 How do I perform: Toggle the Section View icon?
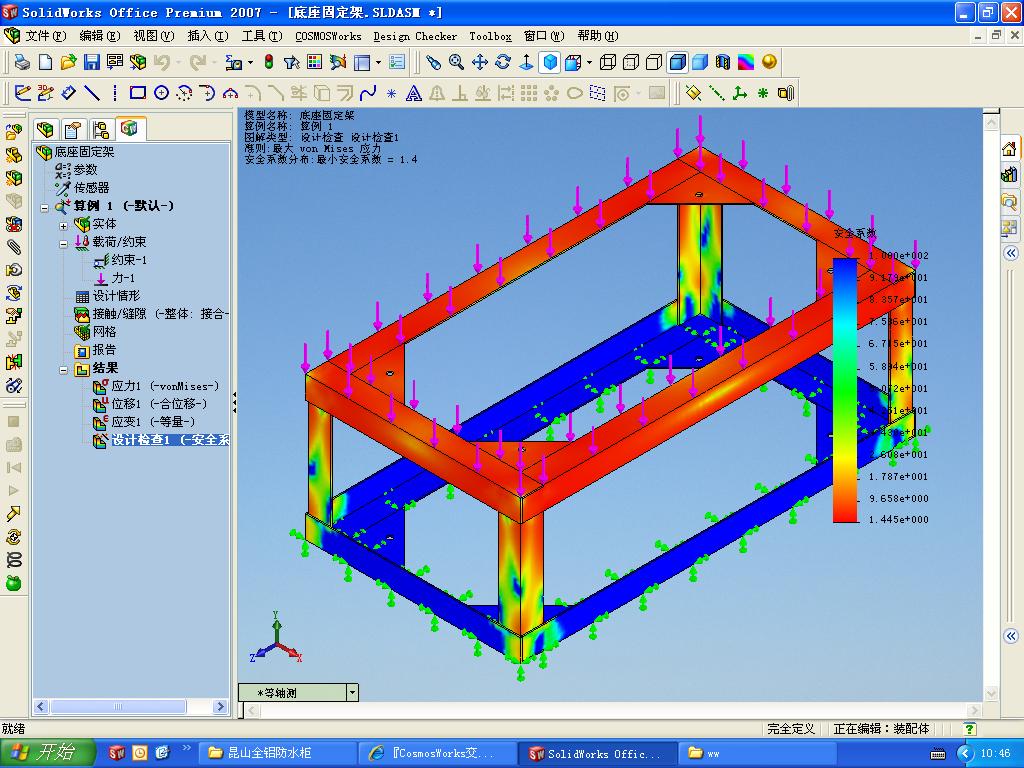[x=723, y=62]
